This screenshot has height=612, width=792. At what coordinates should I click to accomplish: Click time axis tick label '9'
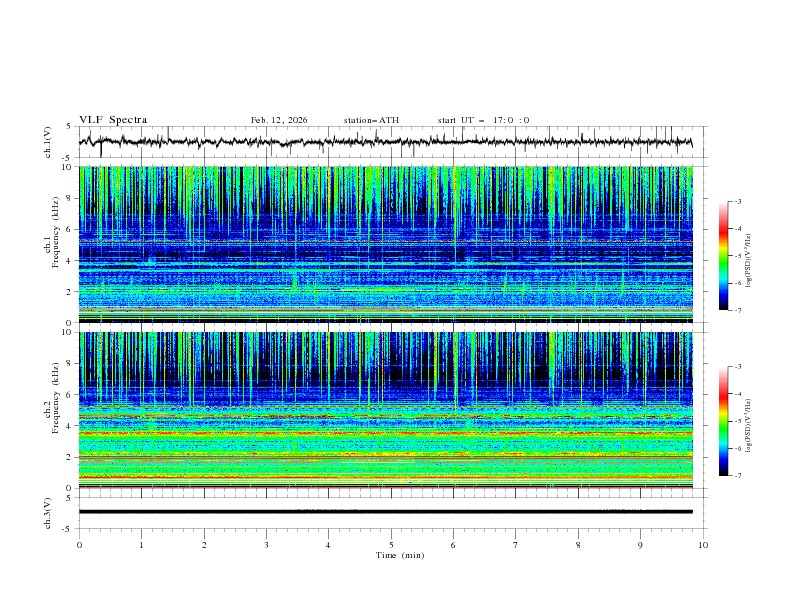coord(640,545)
